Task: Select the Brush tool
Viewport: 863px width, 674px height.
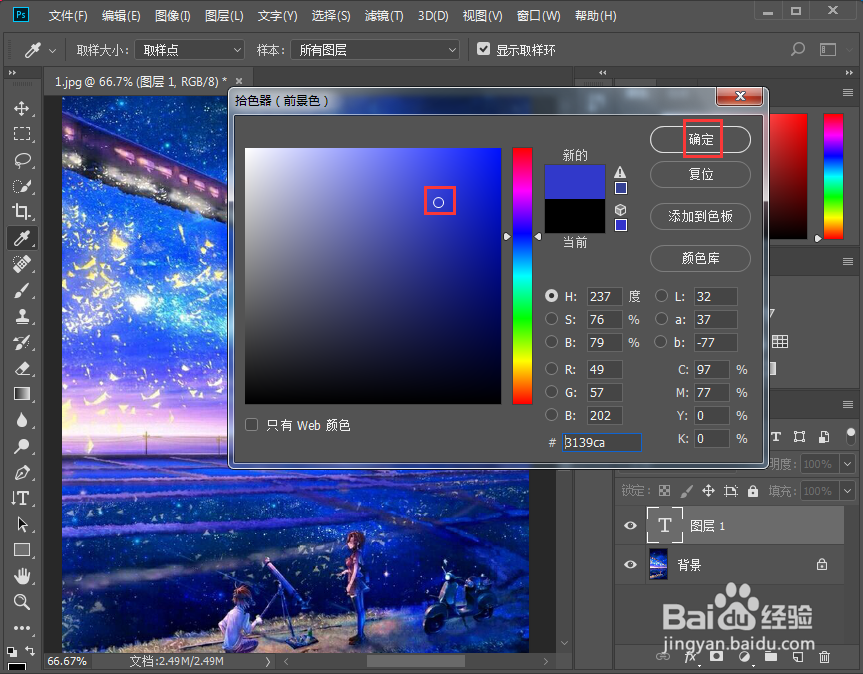Action: coord(21,290)
